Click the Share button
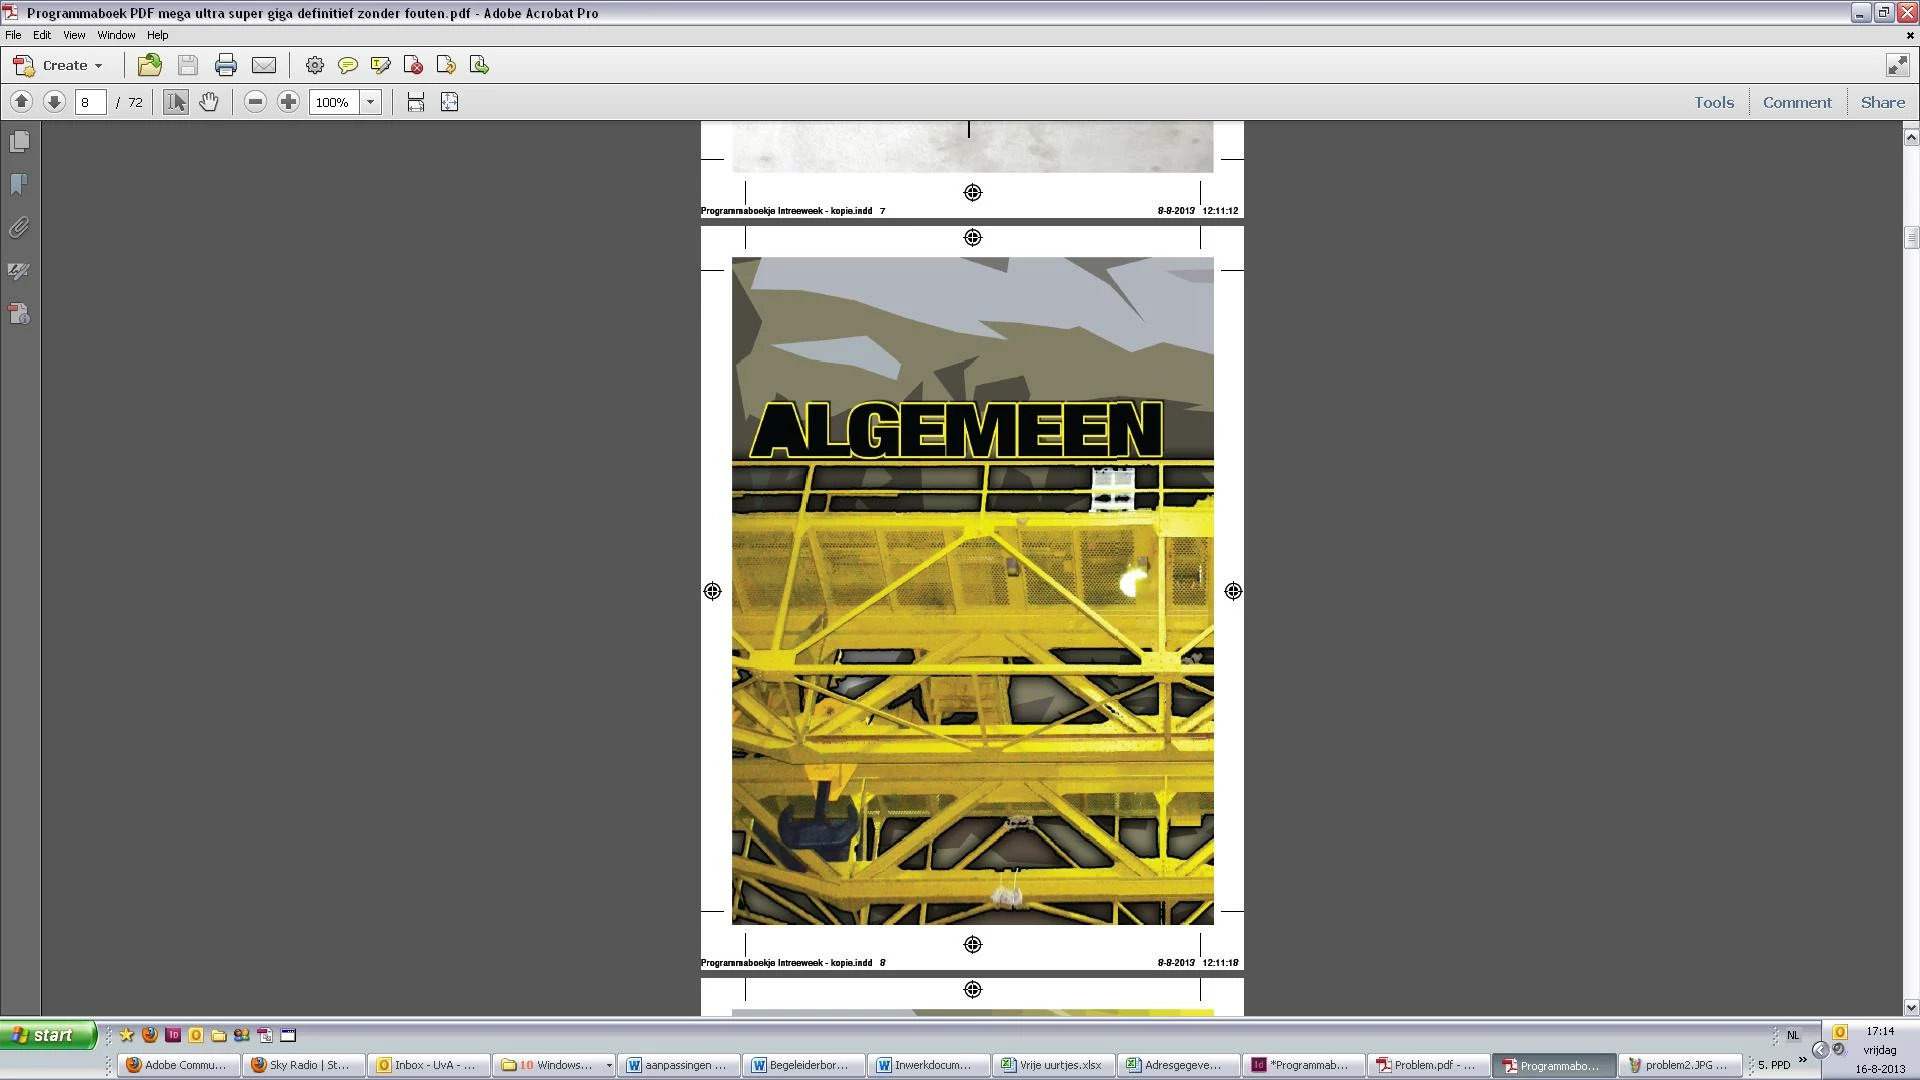 (x=1882, y=102)
